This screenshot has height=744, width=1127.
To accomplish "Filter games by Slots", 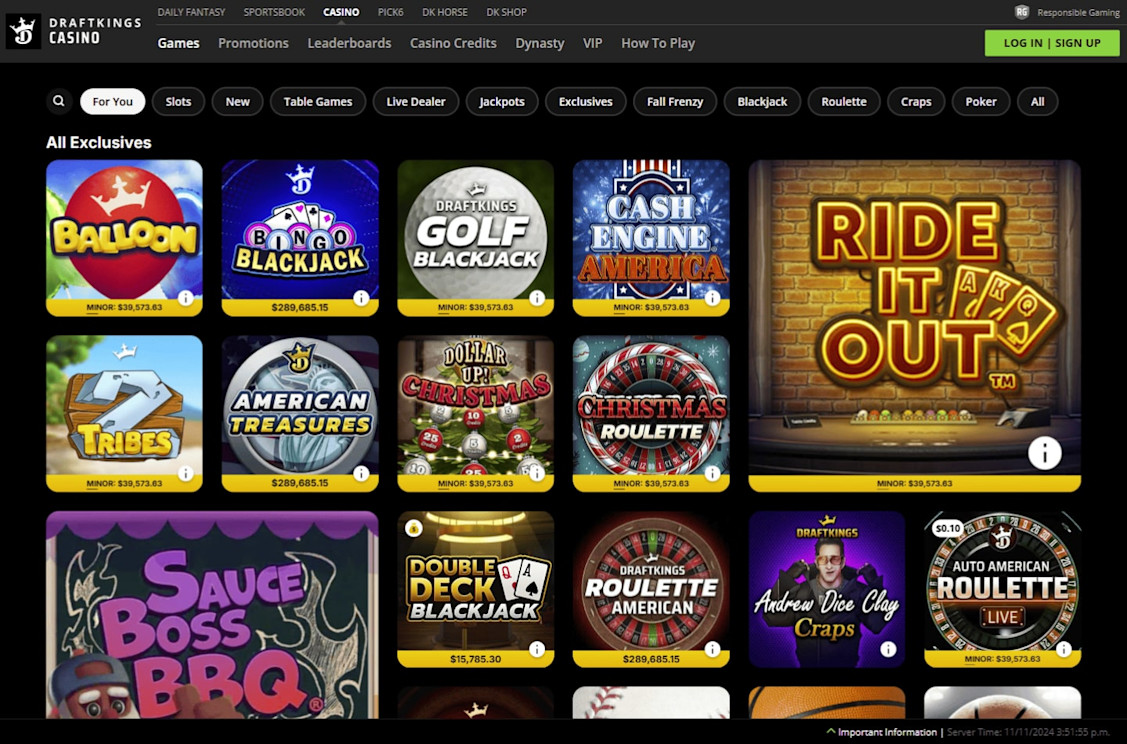I will point(178,101).
